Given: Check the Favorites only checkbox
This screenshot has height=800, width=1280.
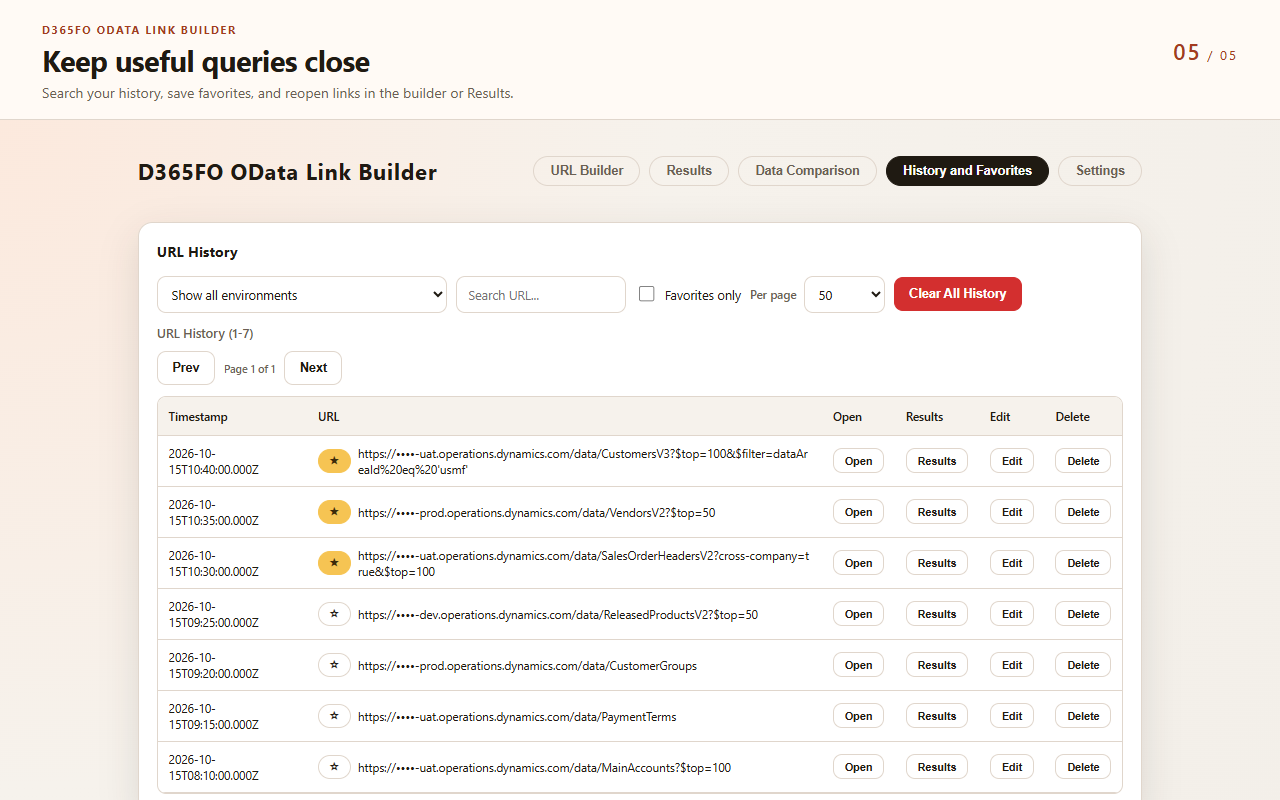Looking at the screenshot, I should (647, 294).
